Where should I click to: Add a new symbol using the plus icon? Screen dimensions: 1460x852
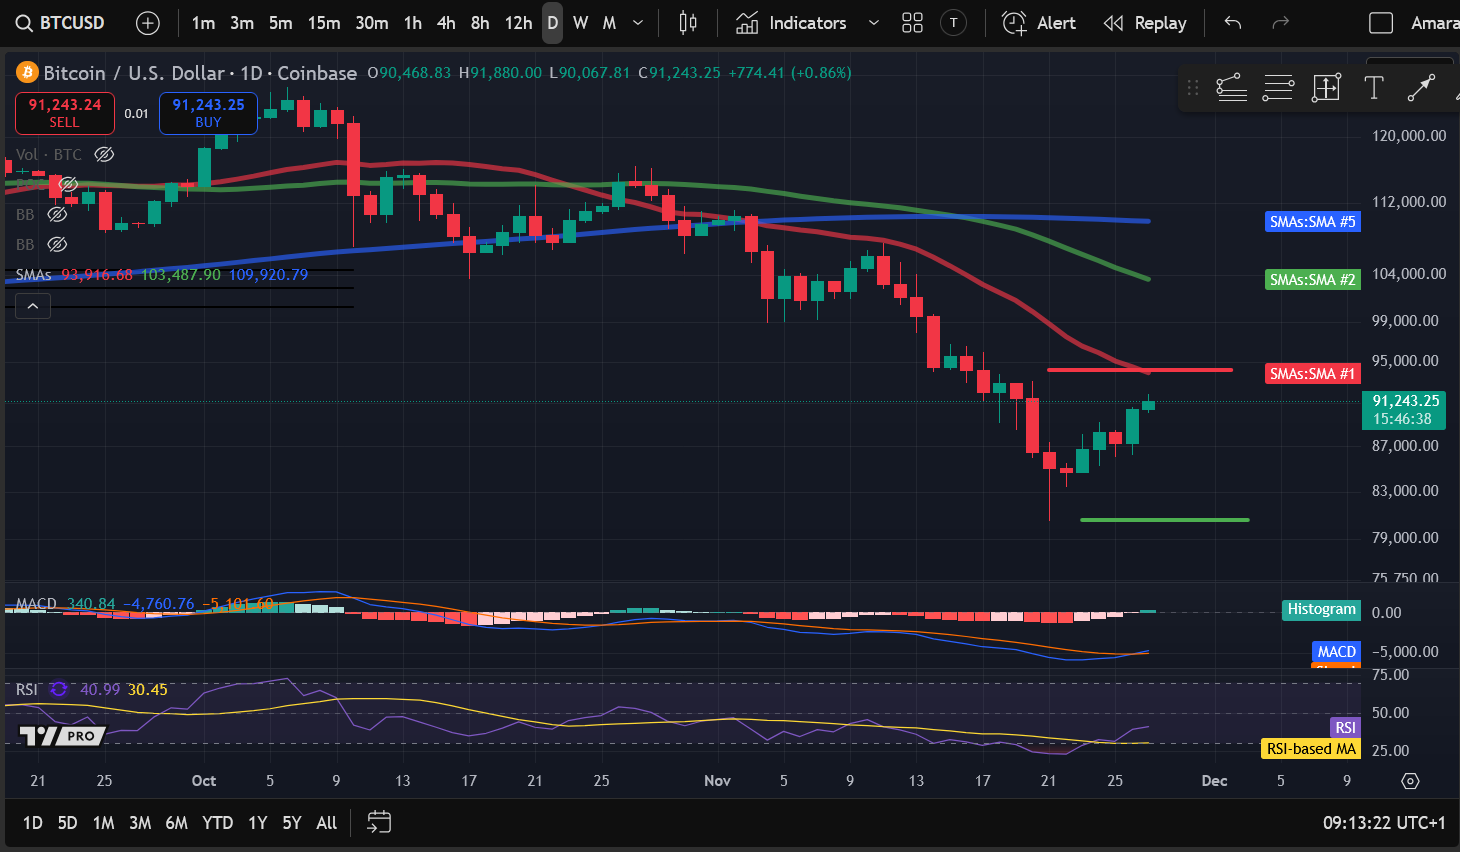tap(147, 22)
